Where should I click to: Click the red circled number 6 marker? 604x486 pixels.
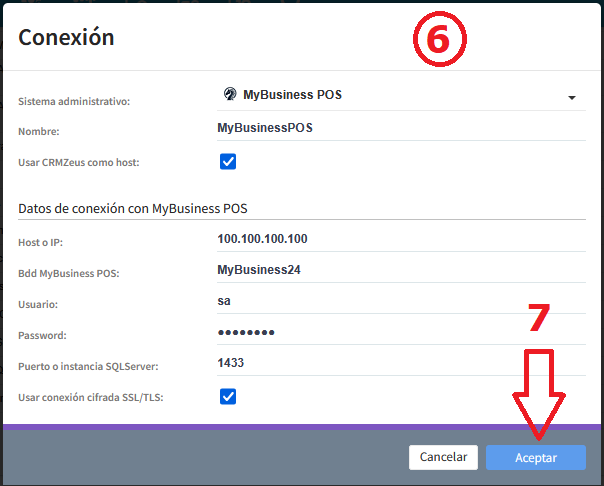point(440,41)
